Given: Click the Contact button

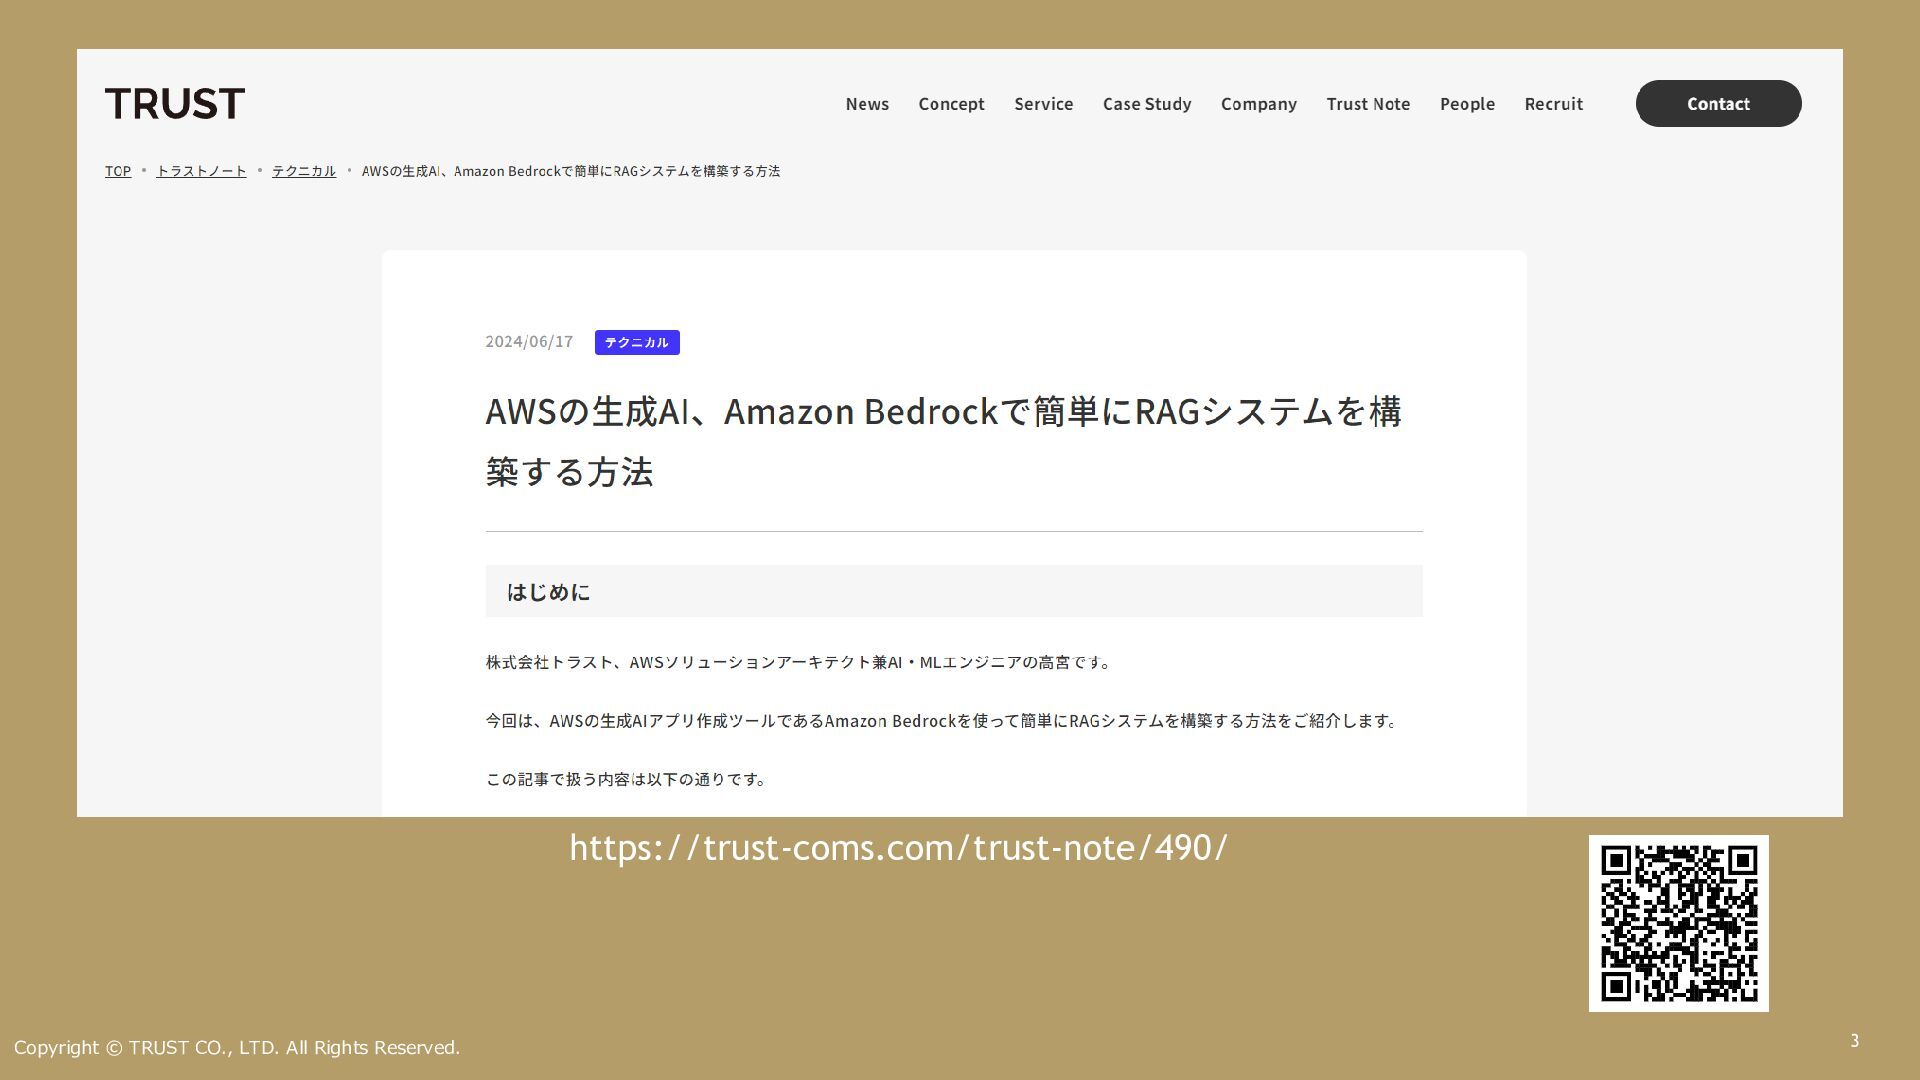Looking at the screenshot, I should click(1718, 103).
